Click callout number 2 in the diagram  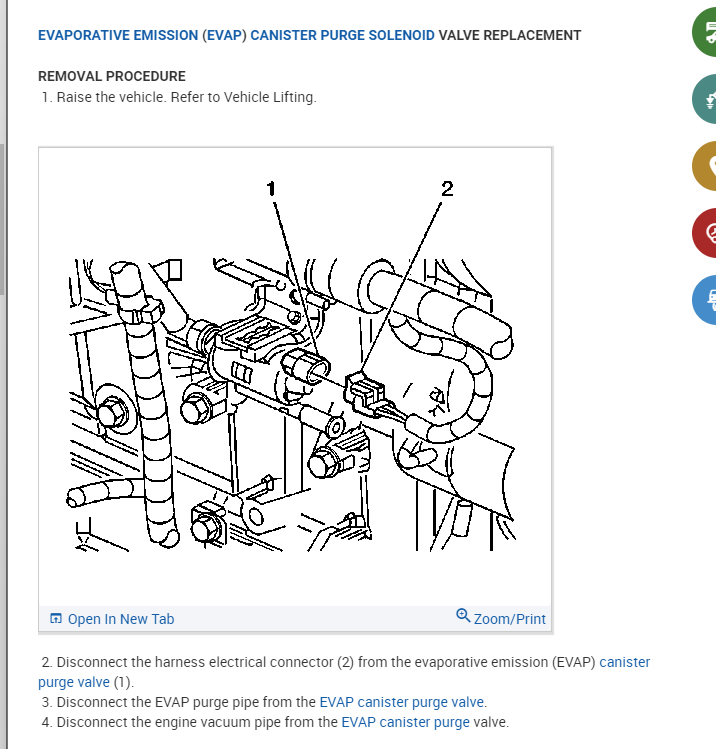pyautogui.click(x=447, y=189)
